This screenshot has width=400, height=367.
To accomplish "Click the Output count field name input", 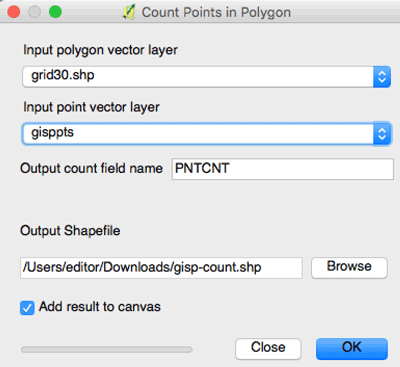I will [283, 169].
